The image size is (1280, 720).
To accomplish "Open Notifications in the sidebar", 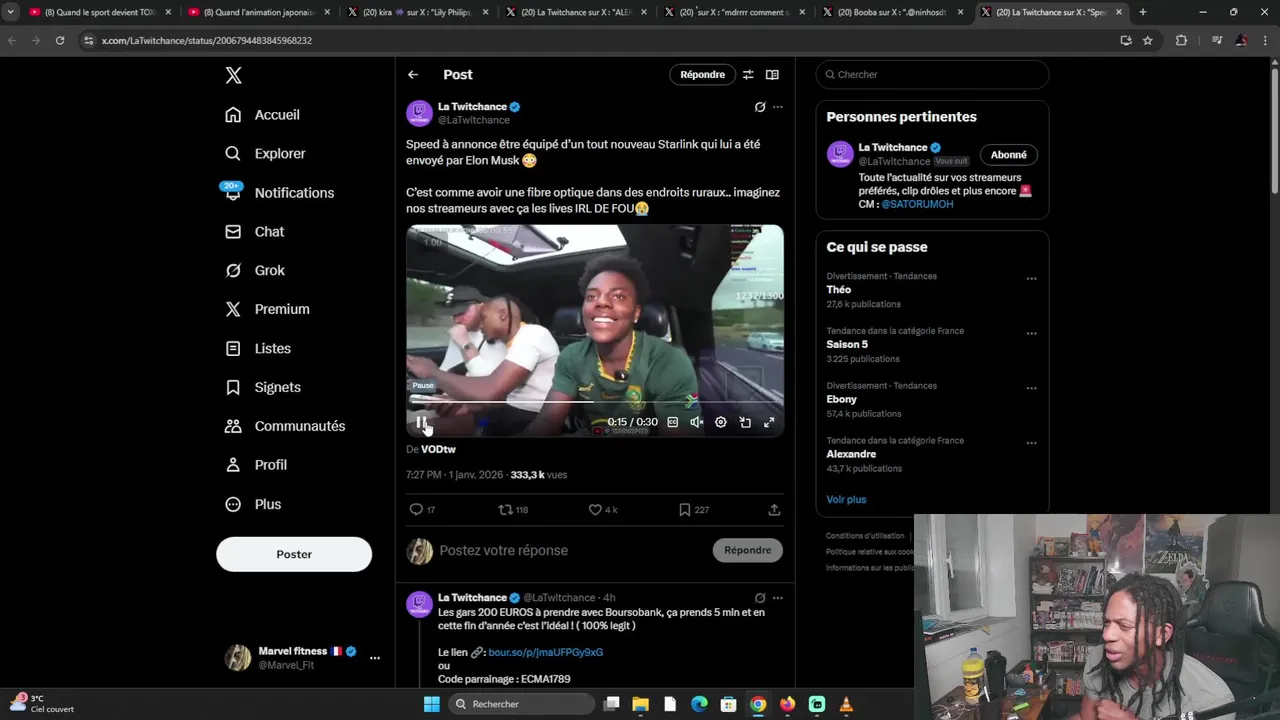I will click(x=280, y=193).
